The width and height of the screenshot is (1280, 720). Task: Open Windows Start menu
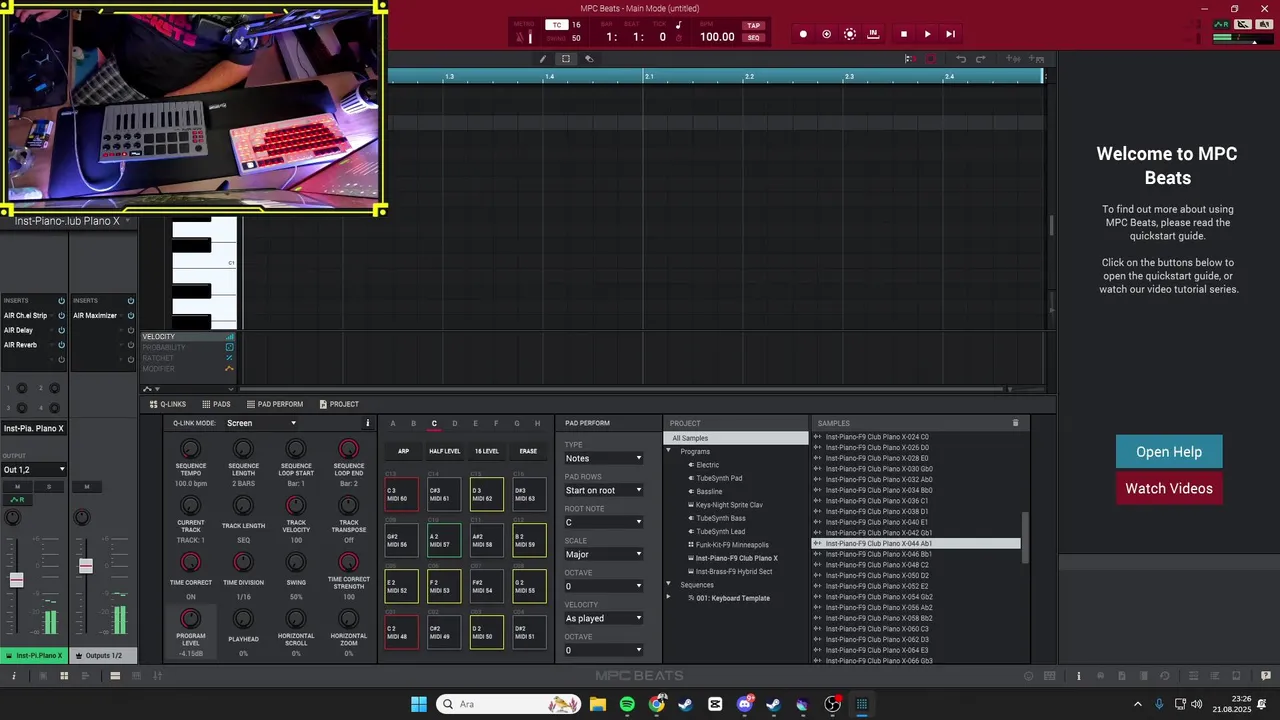pyautogui.click(x=419, y=704)
